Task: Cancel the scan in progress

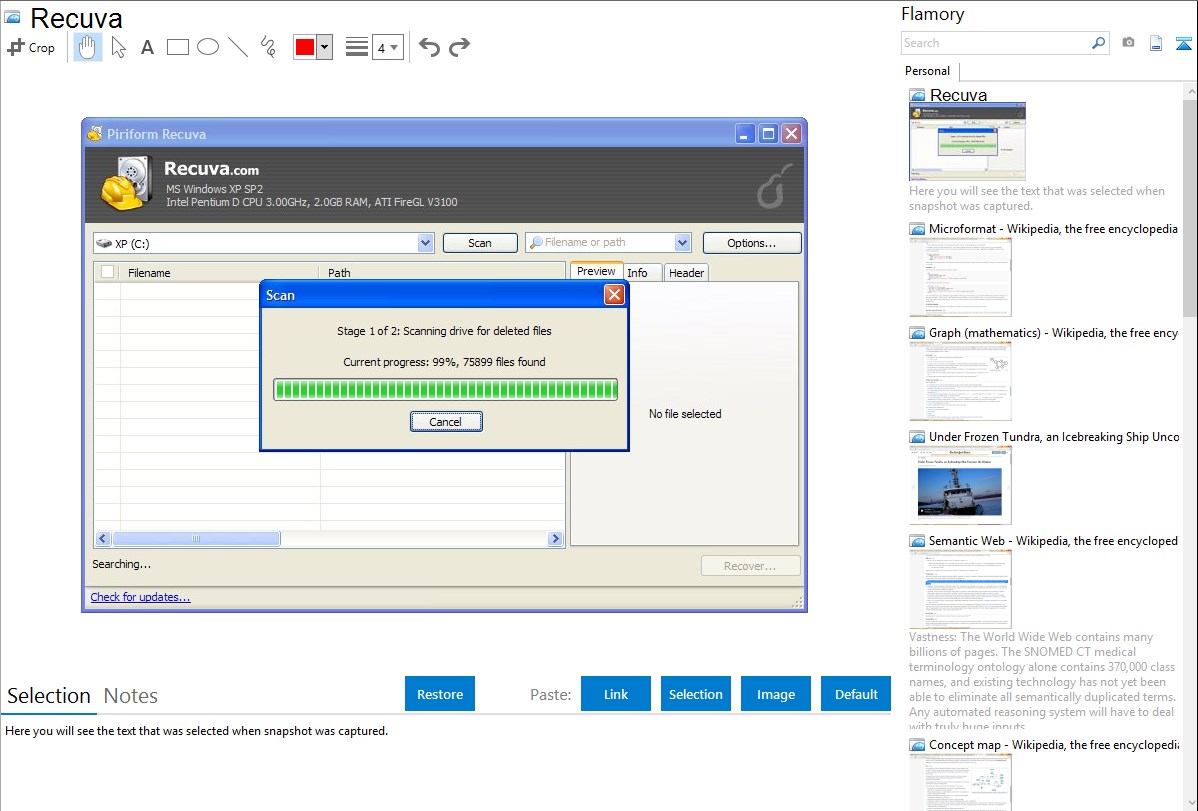Action: click(x=445, y=422)
